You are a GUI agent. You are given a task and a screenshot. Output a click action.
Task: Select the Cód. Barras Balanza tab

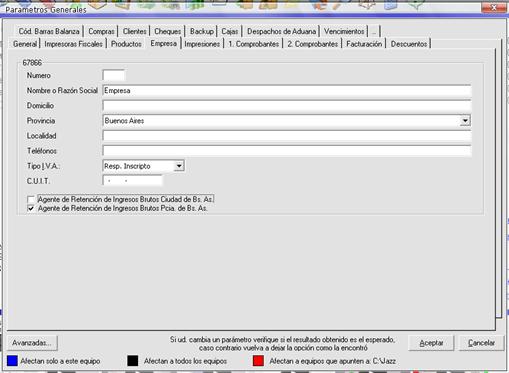[49, 31]
